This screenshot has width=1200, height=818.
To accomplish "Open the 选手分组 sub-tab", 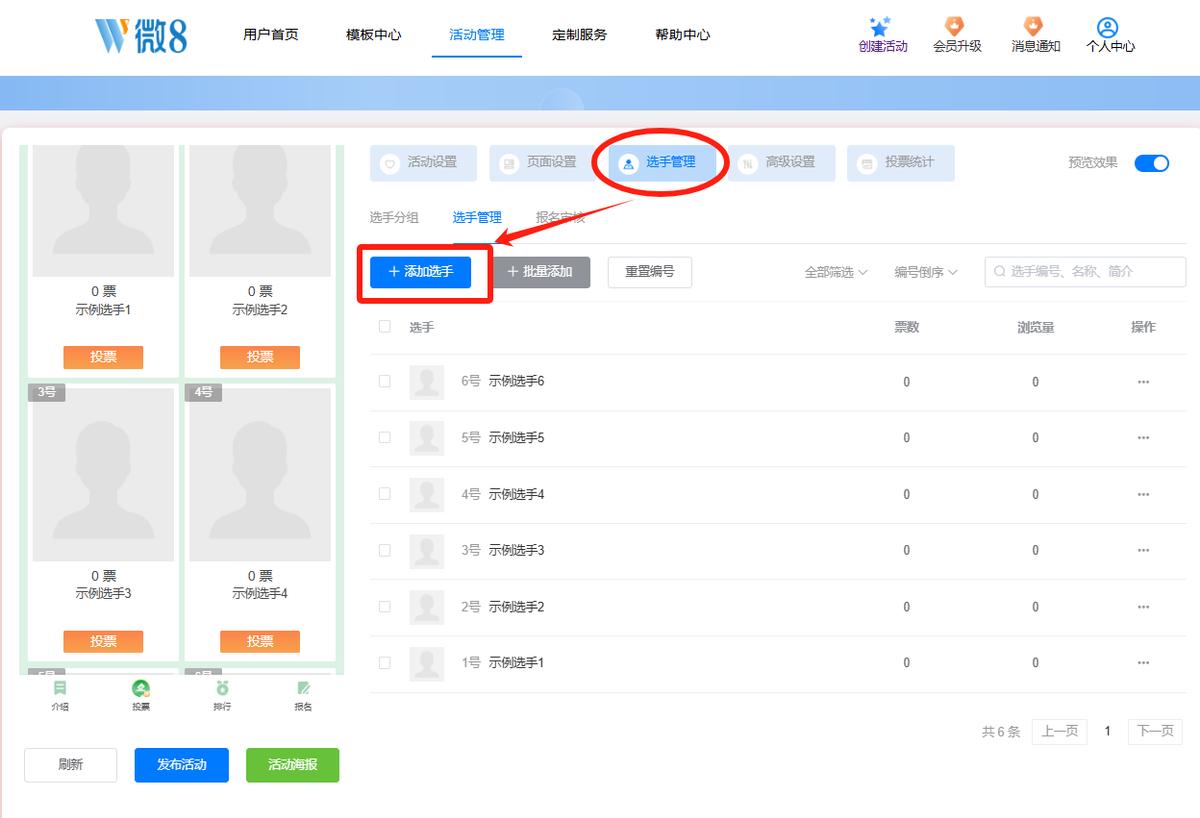I will pyautogui.click(x=394, y=218).
